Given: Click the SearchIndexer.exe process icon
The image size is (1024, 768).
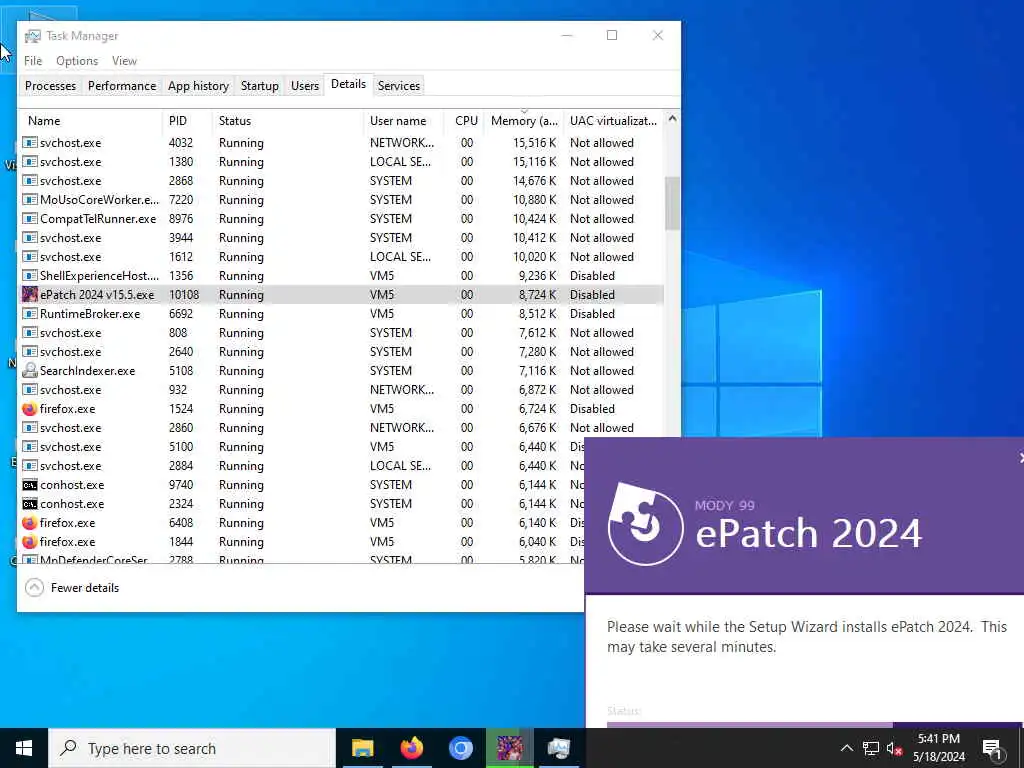Looking at the screenshot, I should pyautogui.click(x=29, y=370).
